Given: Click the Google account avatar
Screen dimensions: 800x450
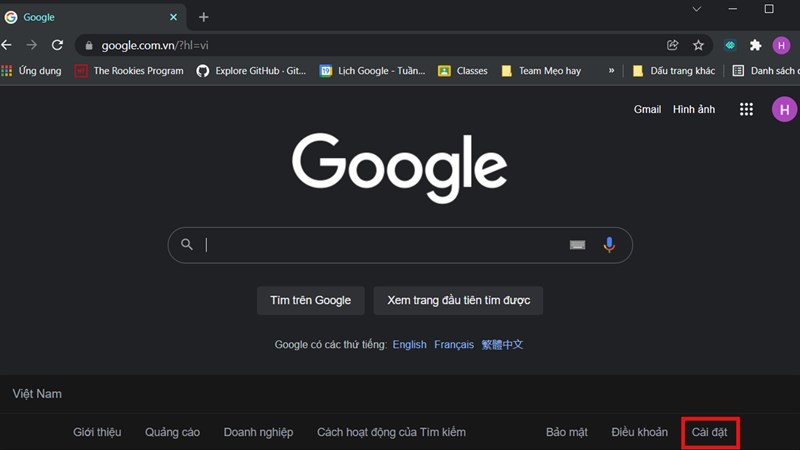Looking at the screenshot, I should (783, 109).
